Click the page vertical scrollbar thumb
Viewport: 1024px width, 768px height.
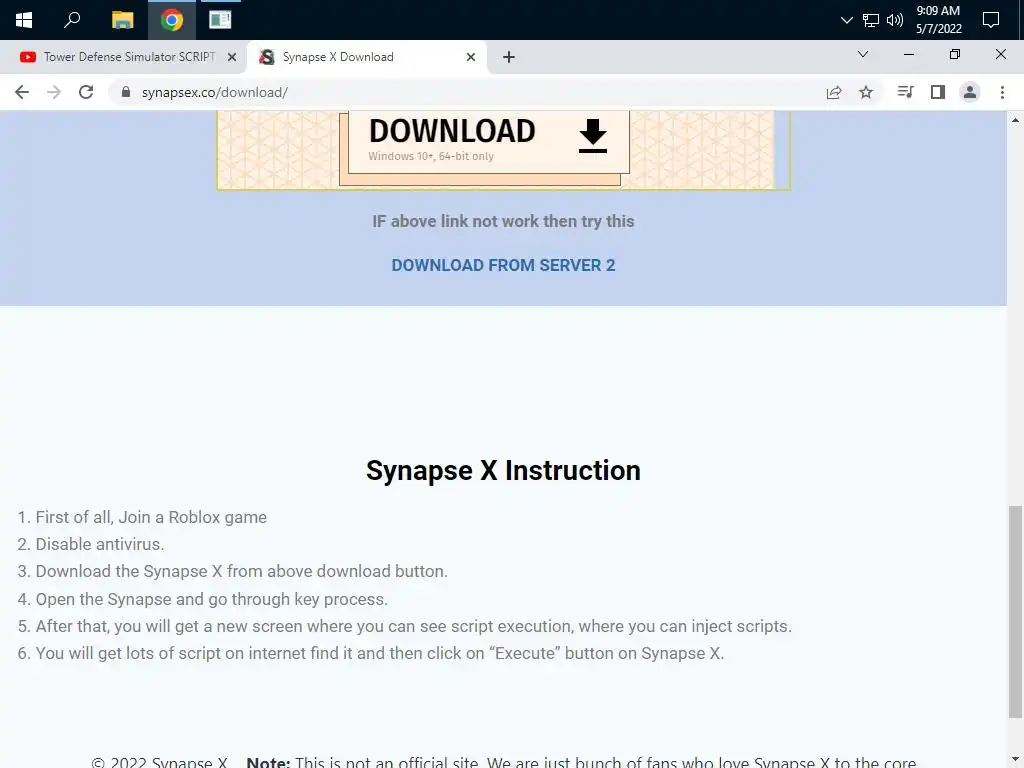point(1015,612)
